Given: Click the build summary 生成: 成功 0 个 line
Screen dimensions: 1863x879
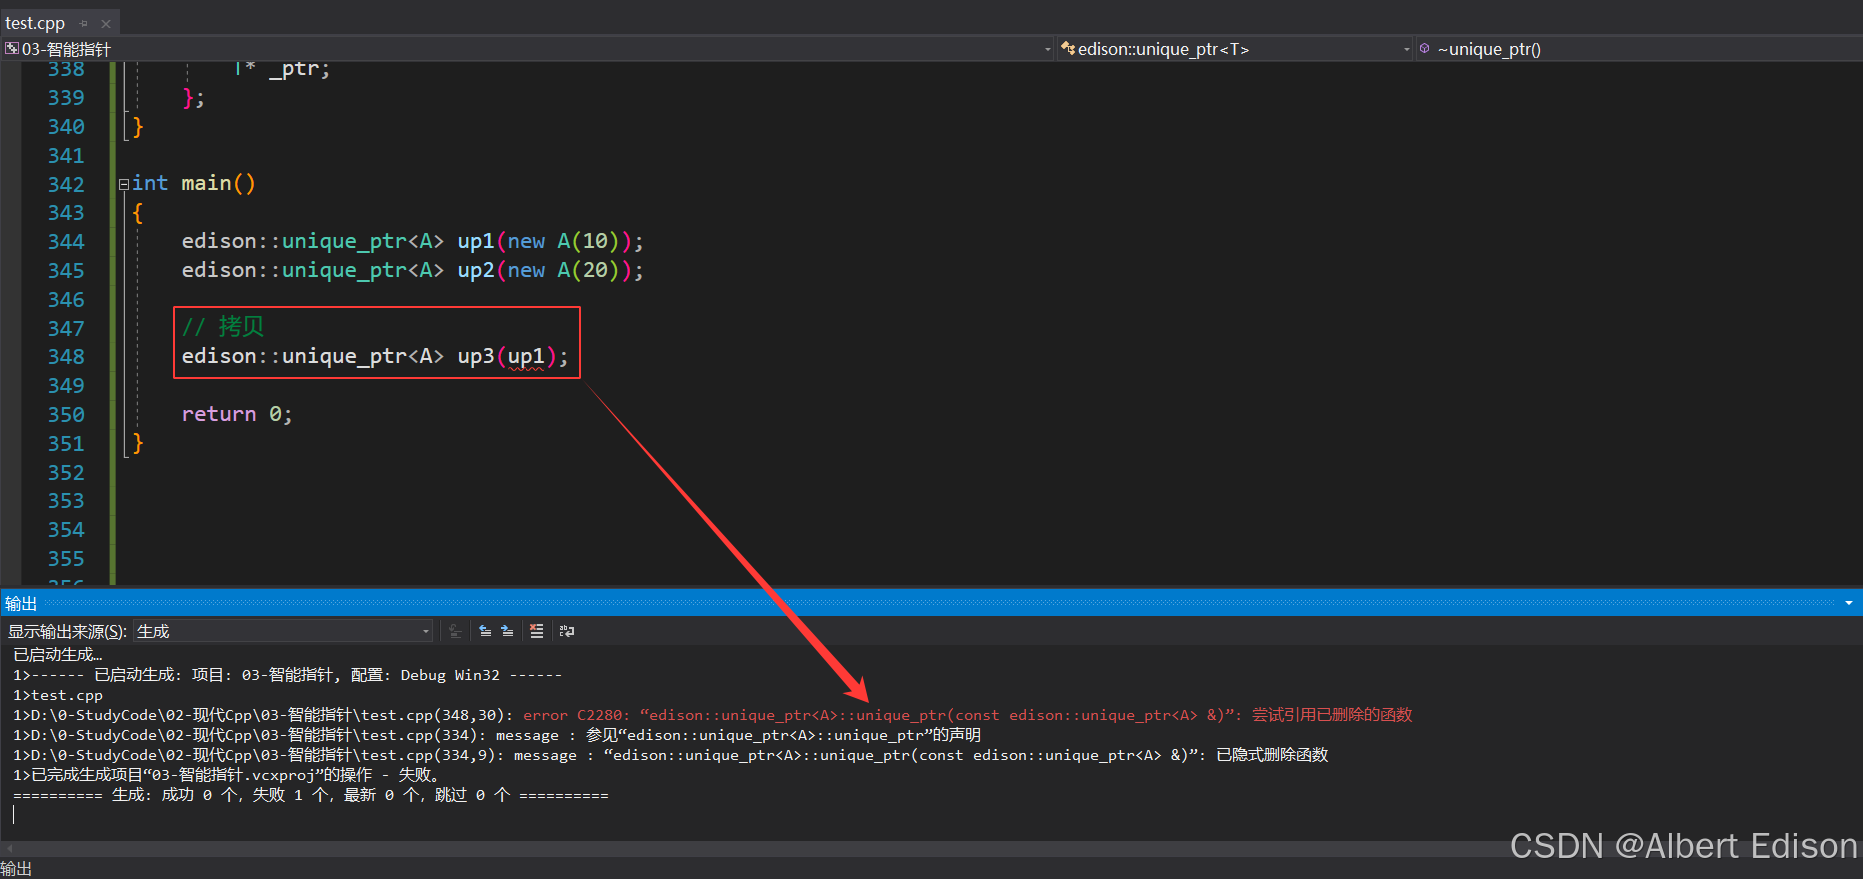Looking at the screenshot, I should click(x=310, y=795).
